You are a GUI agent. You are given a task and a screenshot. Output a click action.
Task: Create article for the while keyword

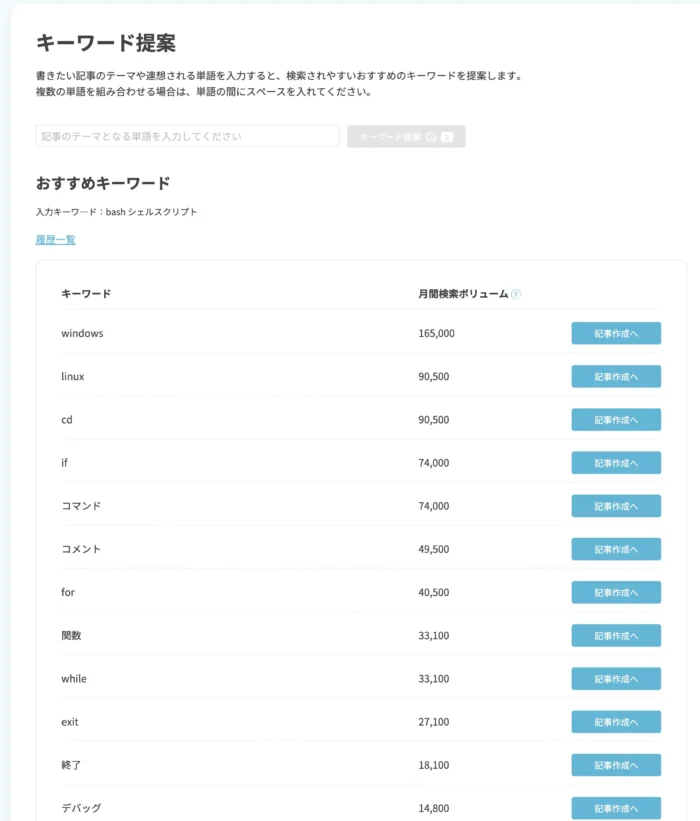tap(615, 679)
